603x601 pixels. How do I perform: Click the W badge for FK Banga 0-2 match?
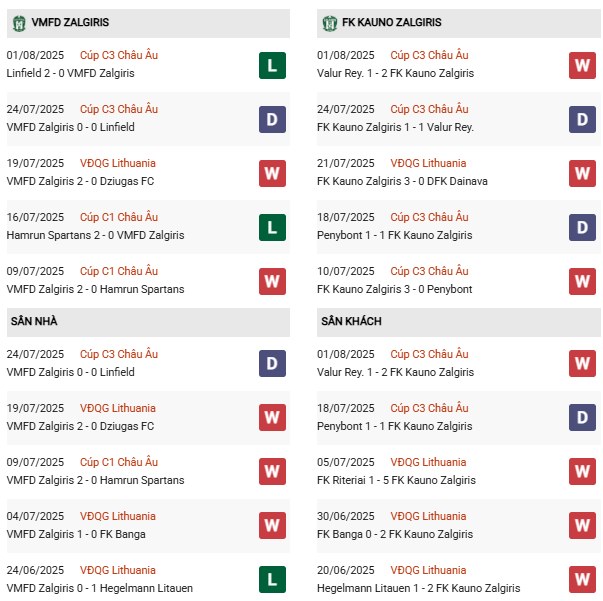pyautogui.click(x=582, y=526)
